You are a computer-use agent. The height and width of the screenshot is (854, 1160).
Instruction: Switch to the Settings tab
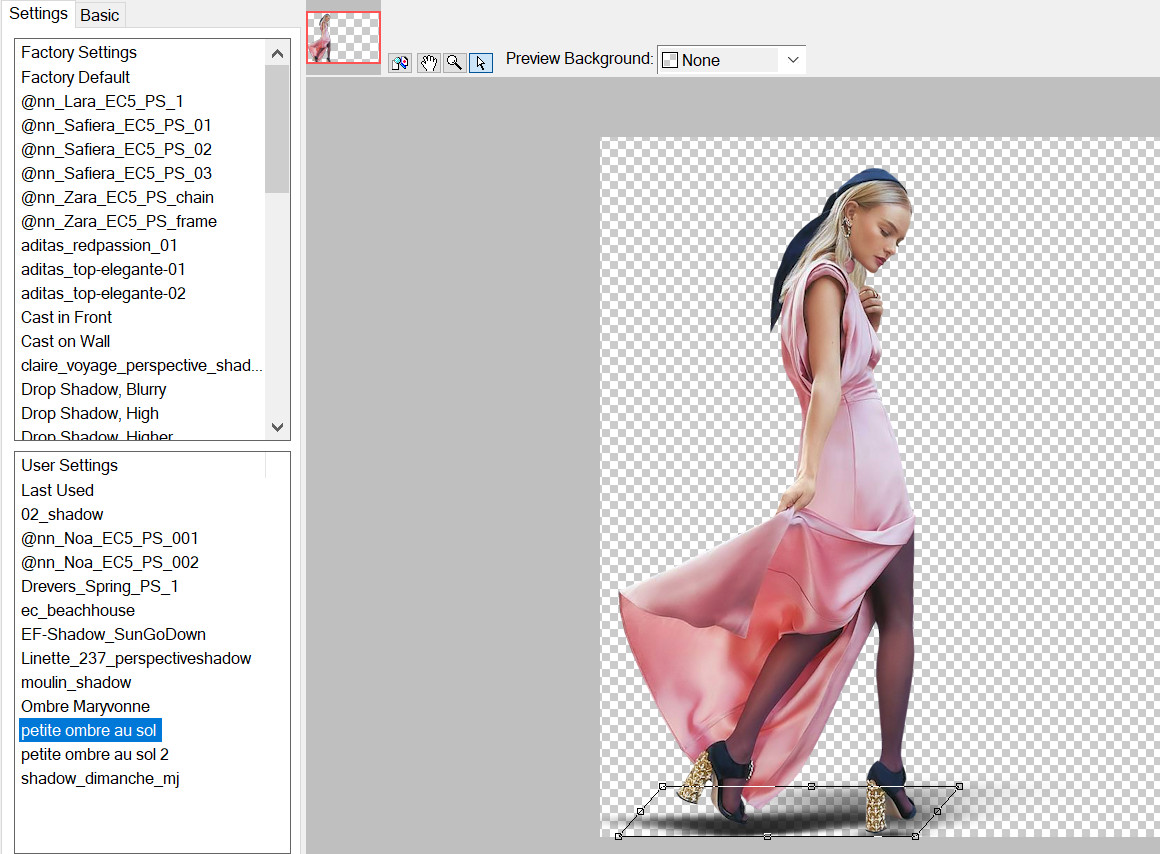[x=38, y=14]
